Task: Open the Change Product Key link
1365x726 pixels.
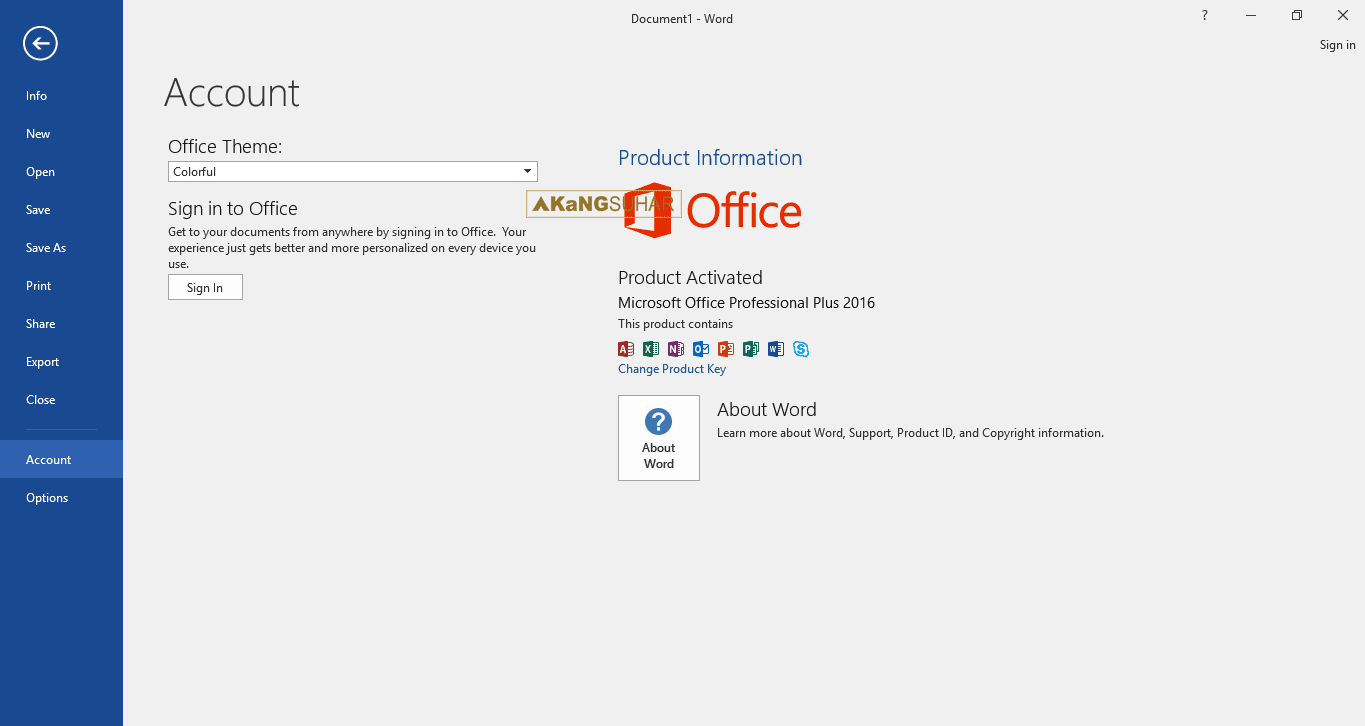Action: [x=672, y=368]
